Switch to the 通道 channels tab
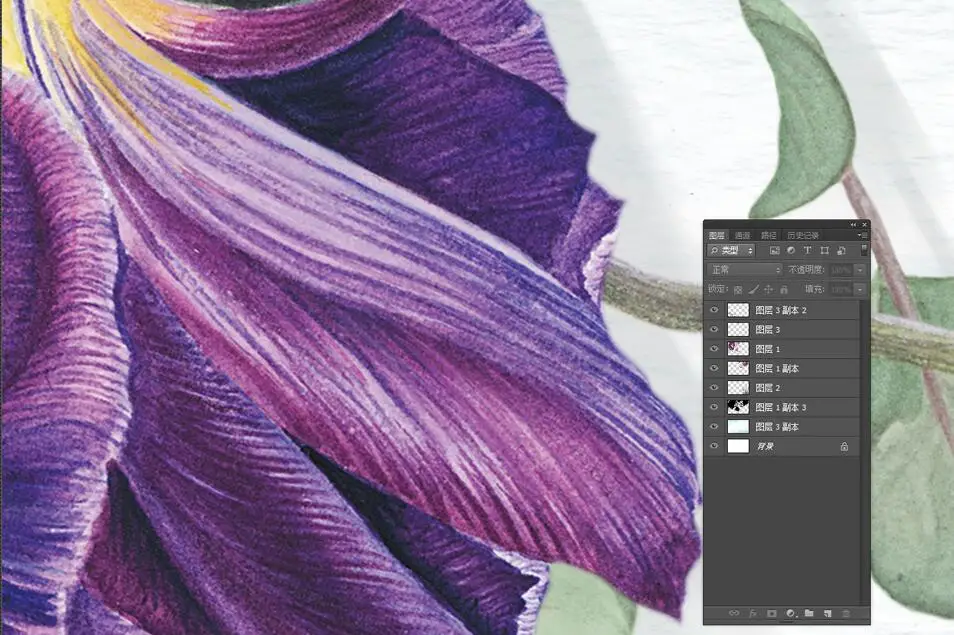954x635 pixels. click(742, 235)
